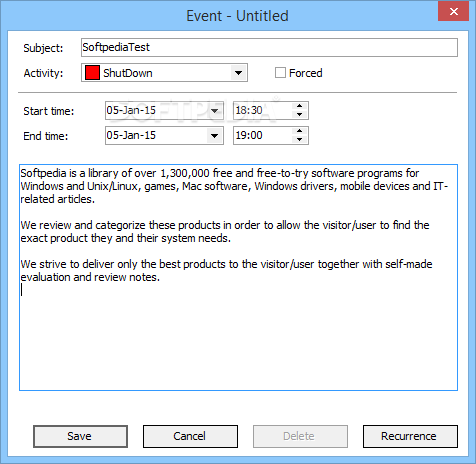Click the 'Subject:' label
Viewport: 476px width, 464px height.
click(43, 48)
